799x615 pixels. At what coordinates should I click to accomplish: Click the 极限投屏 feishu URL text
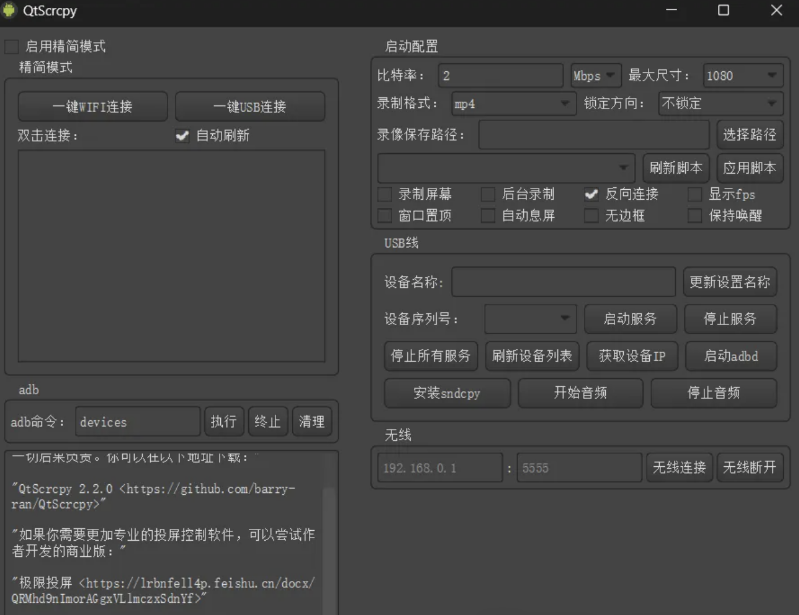coord(163,590)
